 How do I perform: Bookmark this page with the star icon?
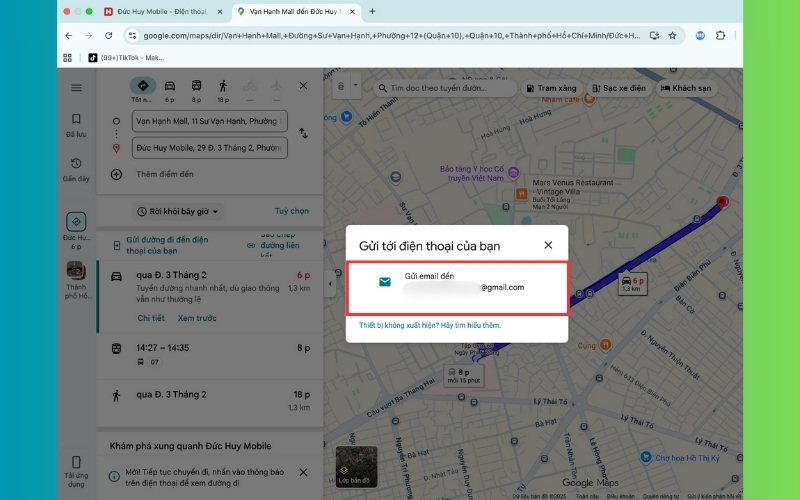coord(672,35)
